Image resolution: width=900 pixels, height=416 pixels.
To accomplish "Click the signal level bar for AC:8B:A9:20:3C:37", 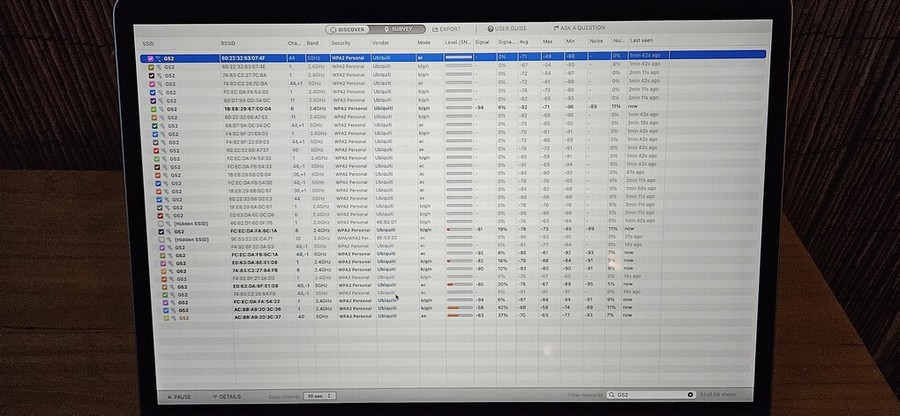I will click(x=458, y=316).
